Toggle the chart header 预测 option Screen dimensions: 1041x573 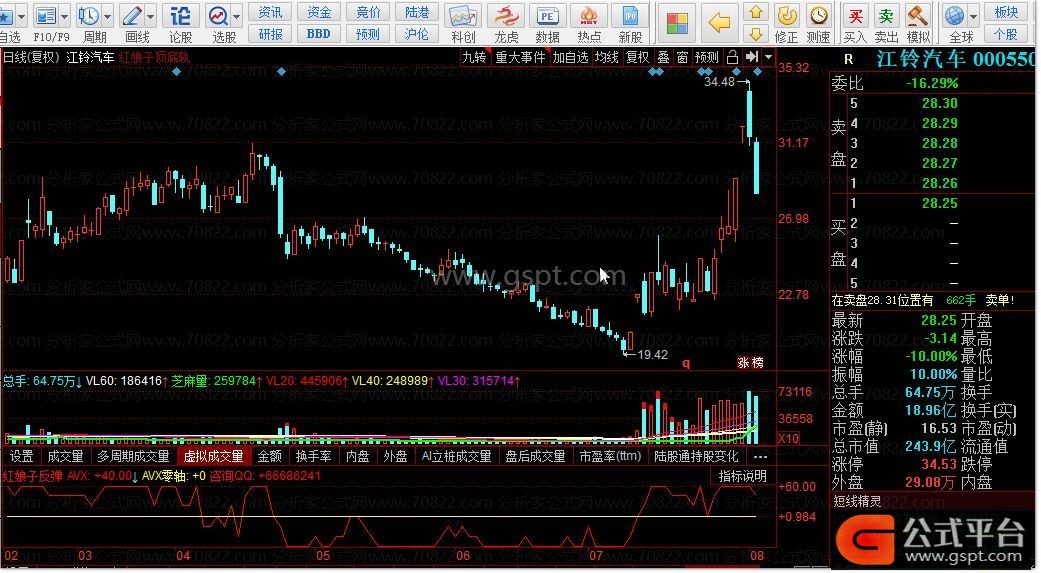point(706,57)
